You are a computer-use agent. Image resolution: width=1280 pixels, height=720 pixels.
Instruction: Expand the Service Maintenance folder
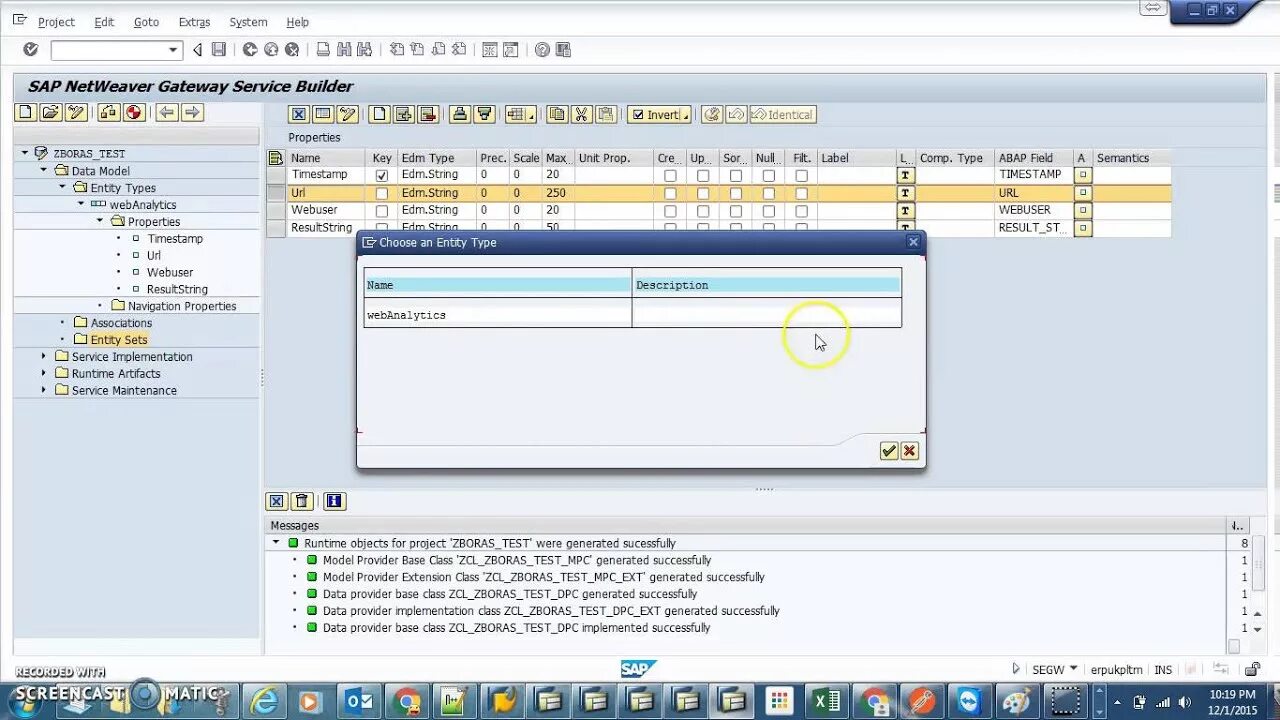coord(44,390)
